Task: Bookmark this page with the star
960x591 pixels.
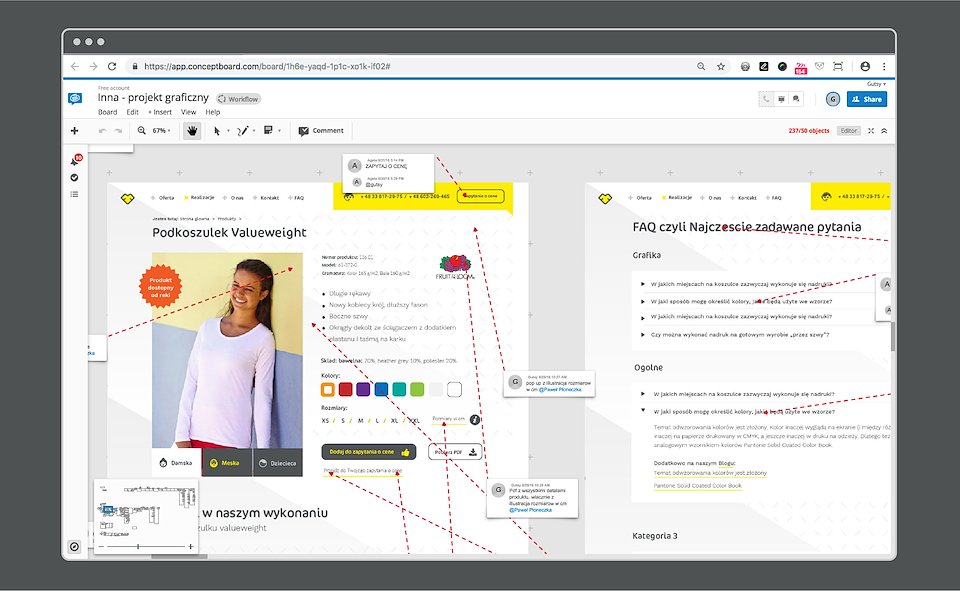Action: point(721,66)
